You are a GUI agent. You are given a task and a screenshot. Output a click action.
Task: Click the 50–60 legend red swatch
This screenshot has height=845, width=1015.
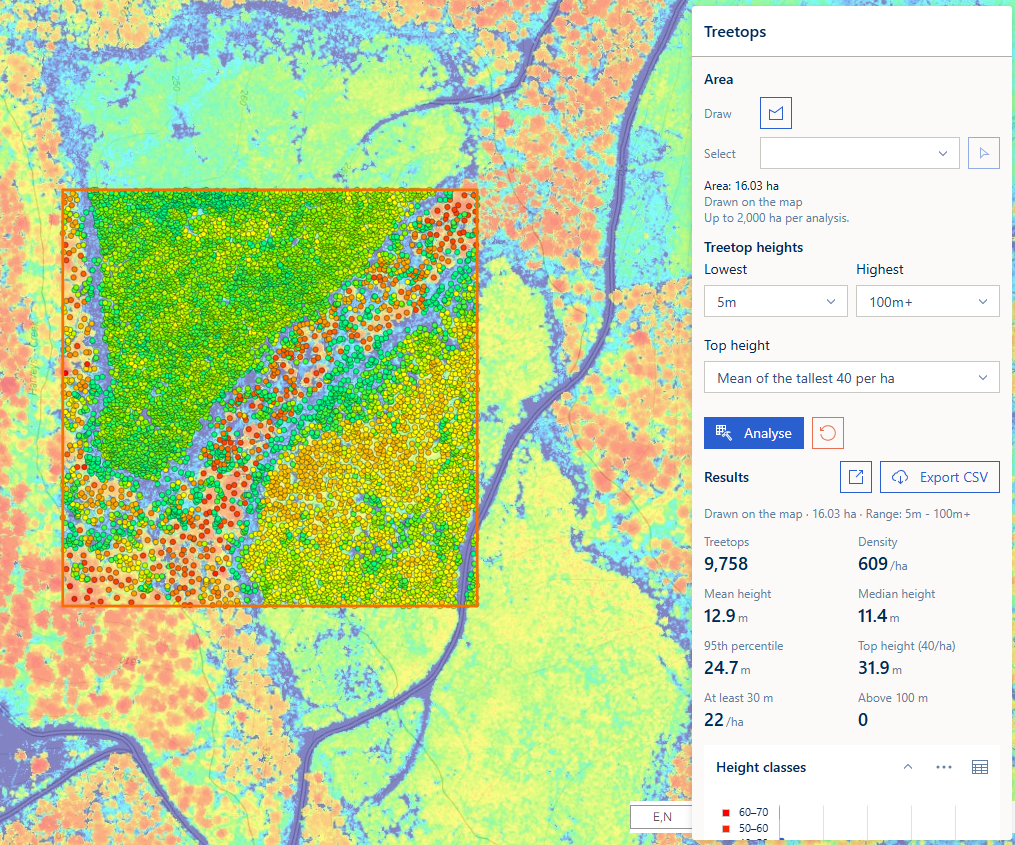[x=726, y=829]
